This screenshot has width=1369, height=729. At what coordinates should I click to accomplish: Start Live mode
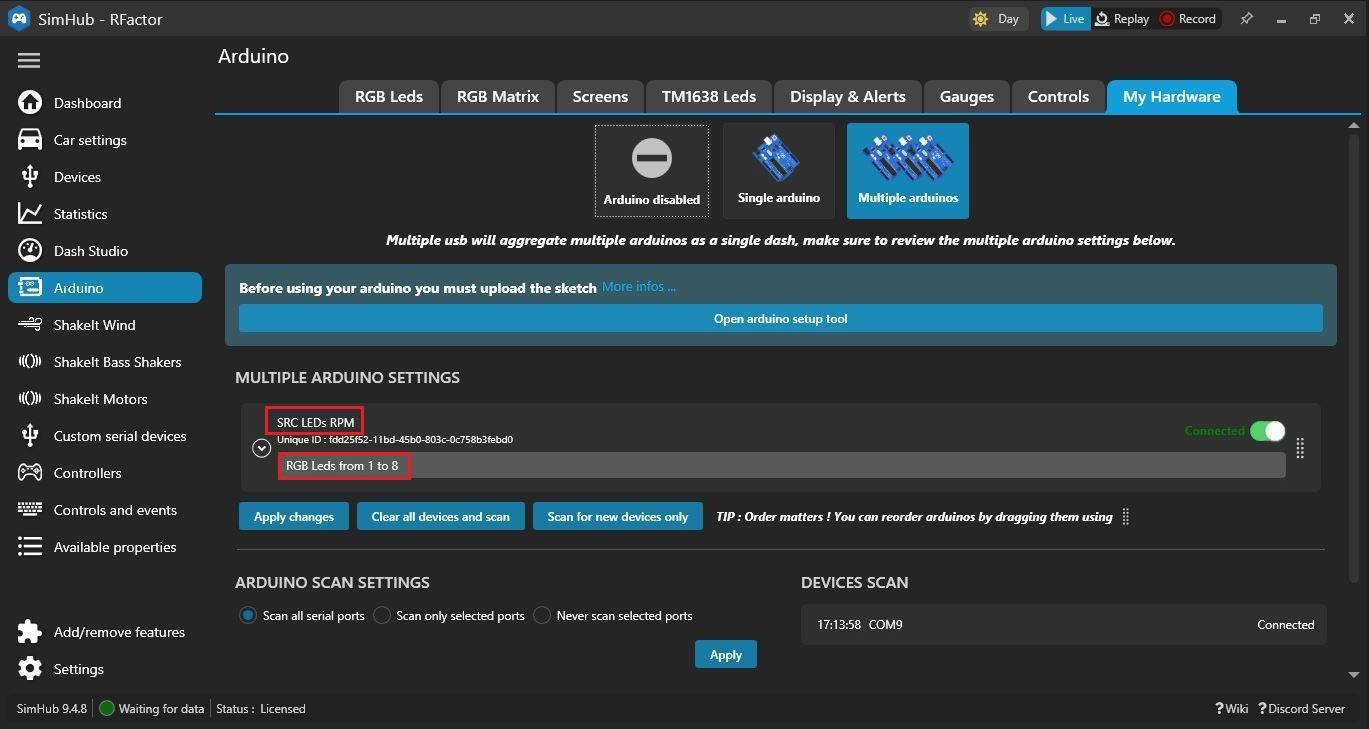1065,19
